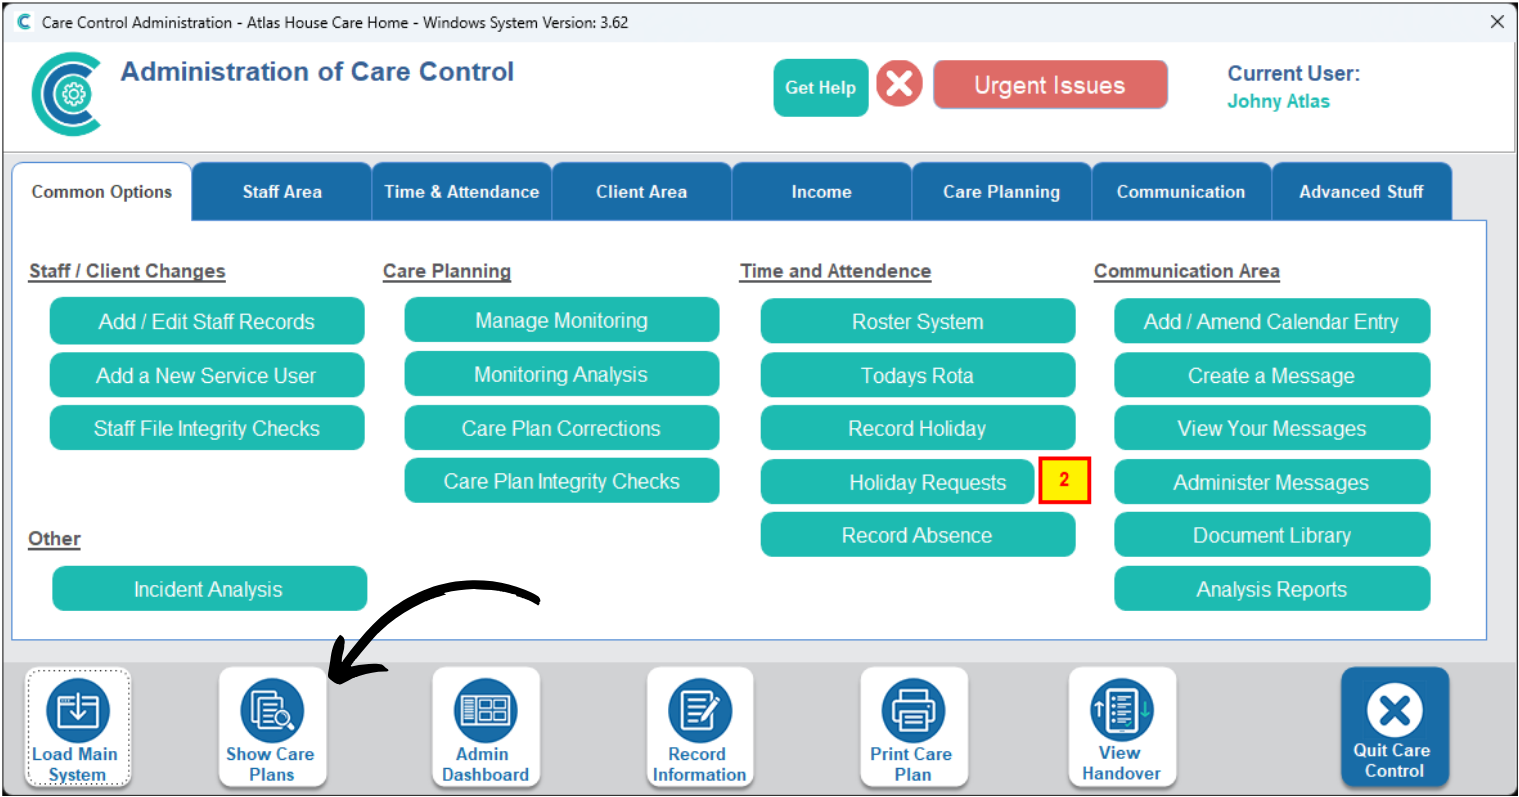Image resolution: width=1519 pixels, height=797 pixels.
Task: Go to the Advanced Stuff tab
Action: pos(1361,192)
